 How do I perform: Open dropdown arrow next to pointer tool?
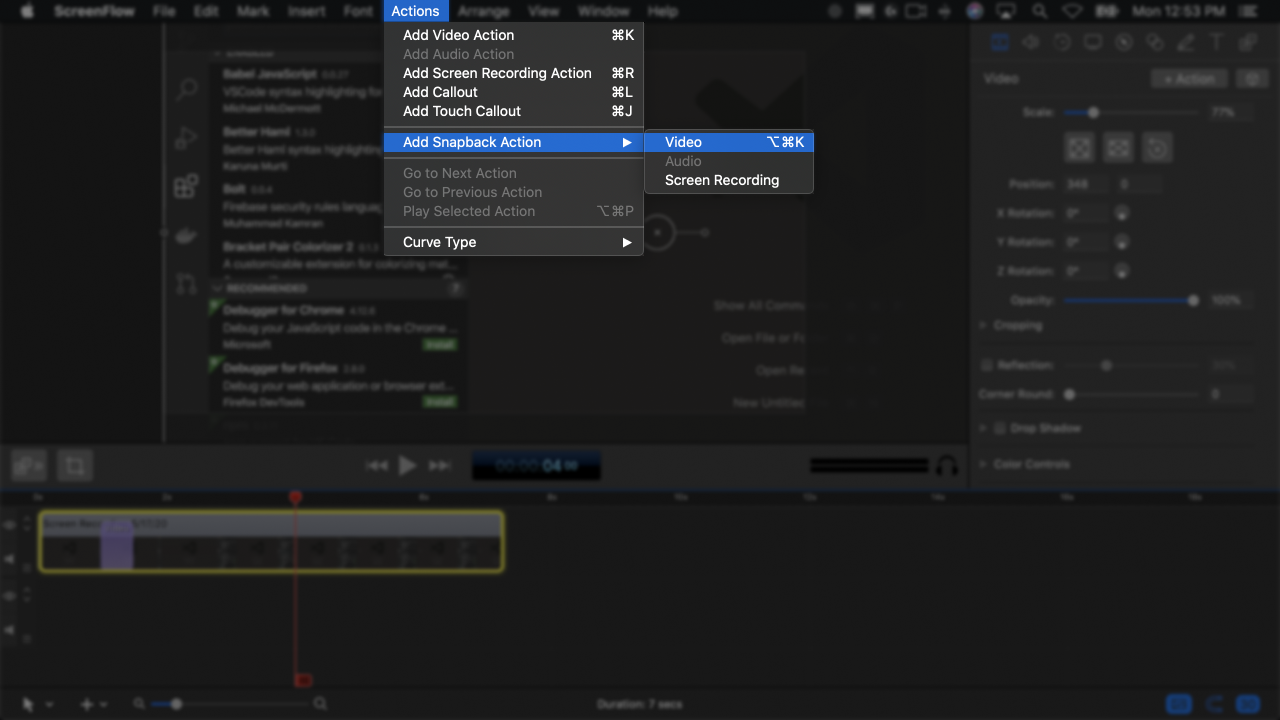point(49,705)
